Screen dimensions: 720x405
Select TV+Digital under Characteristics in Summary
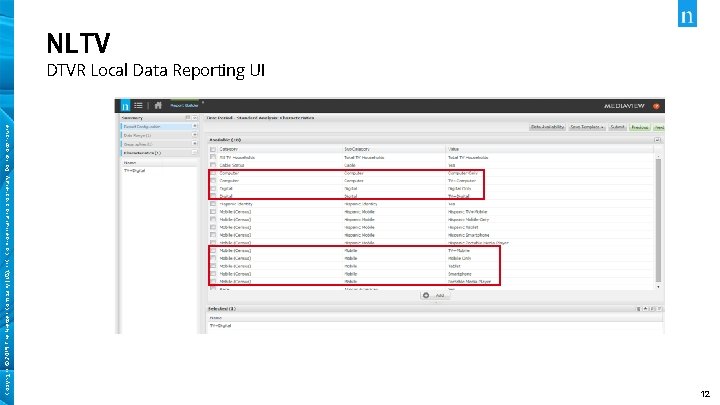pyautogui.click(x=134, y=170)
